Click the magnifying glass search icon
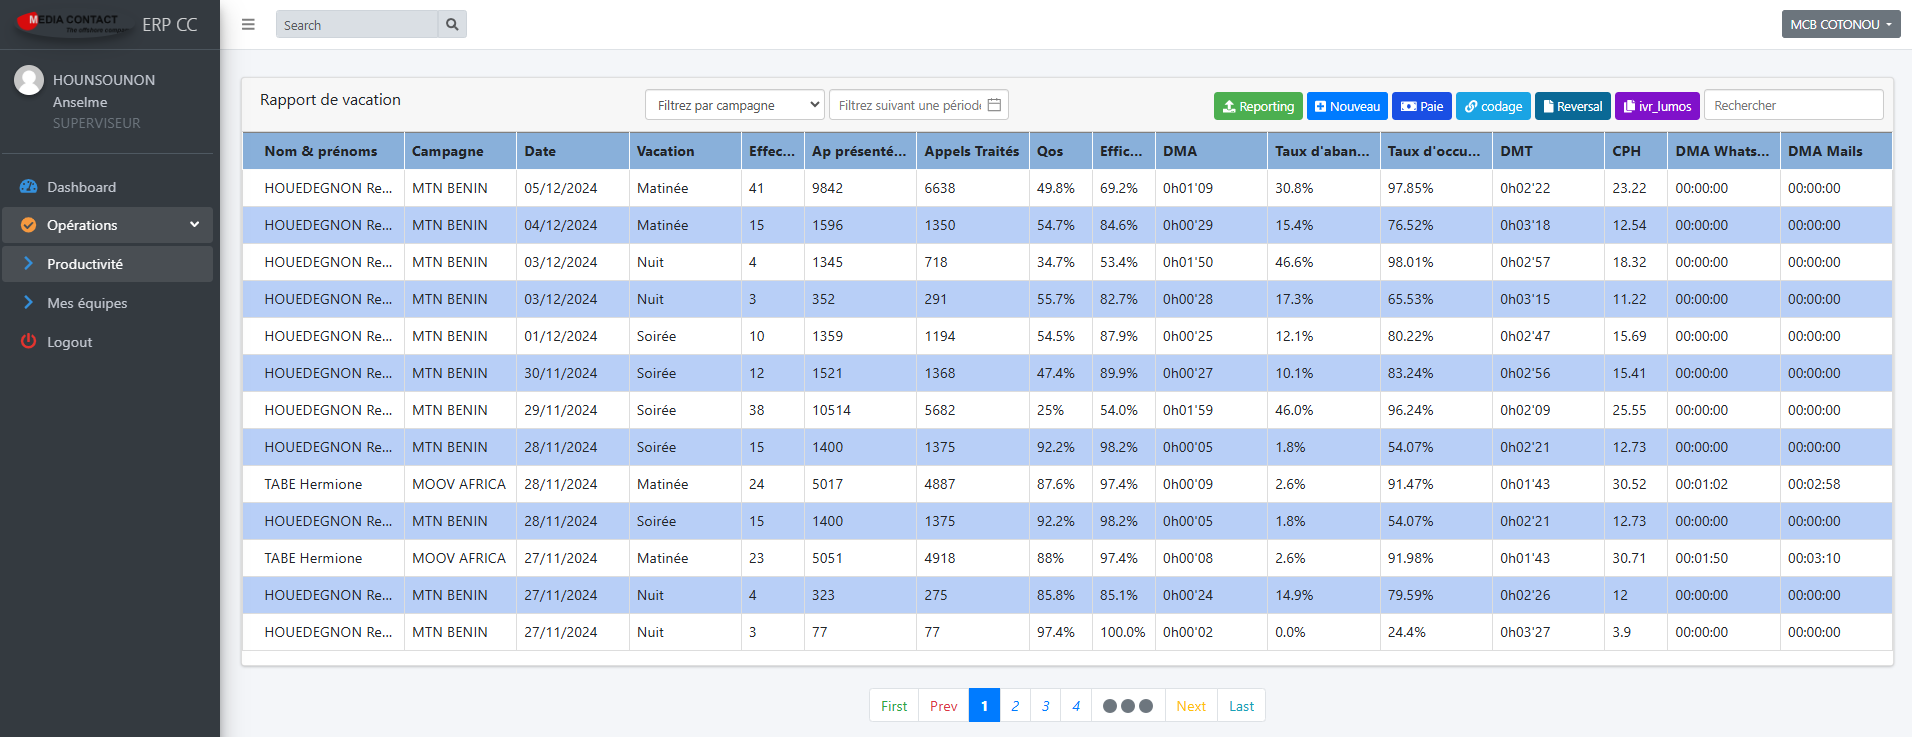This screenshot has width=1912, height=737. (x=452, y=25)
